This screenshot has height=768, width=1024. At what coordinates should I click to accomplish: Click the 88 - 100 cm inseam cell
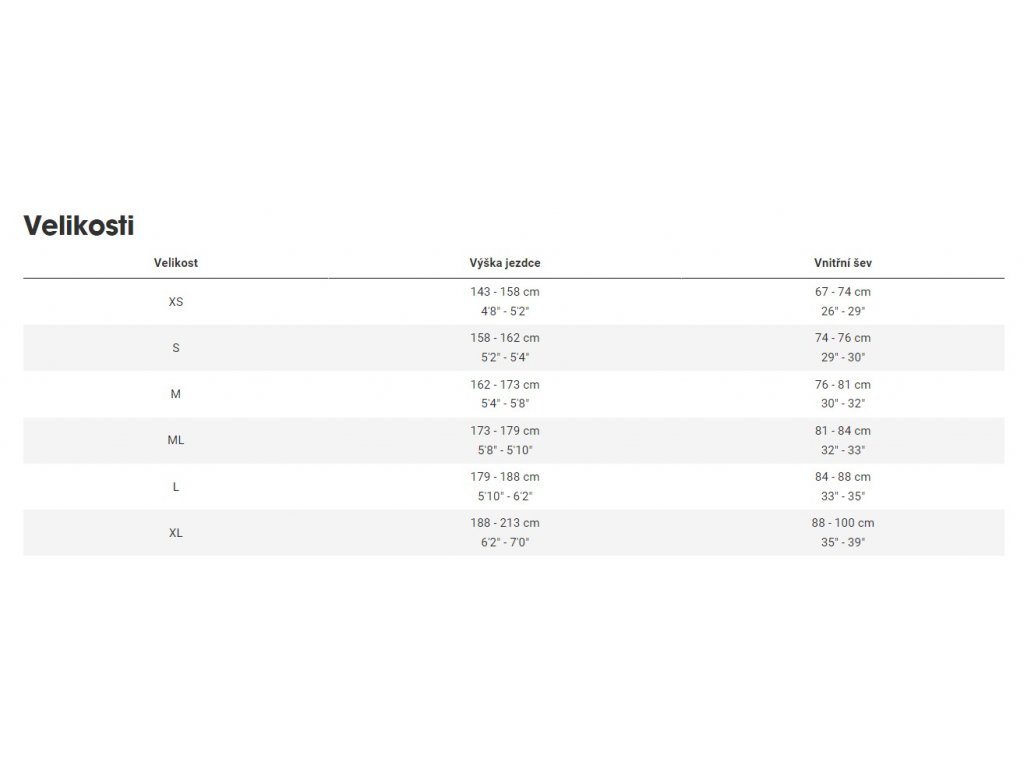click(842, 533)
